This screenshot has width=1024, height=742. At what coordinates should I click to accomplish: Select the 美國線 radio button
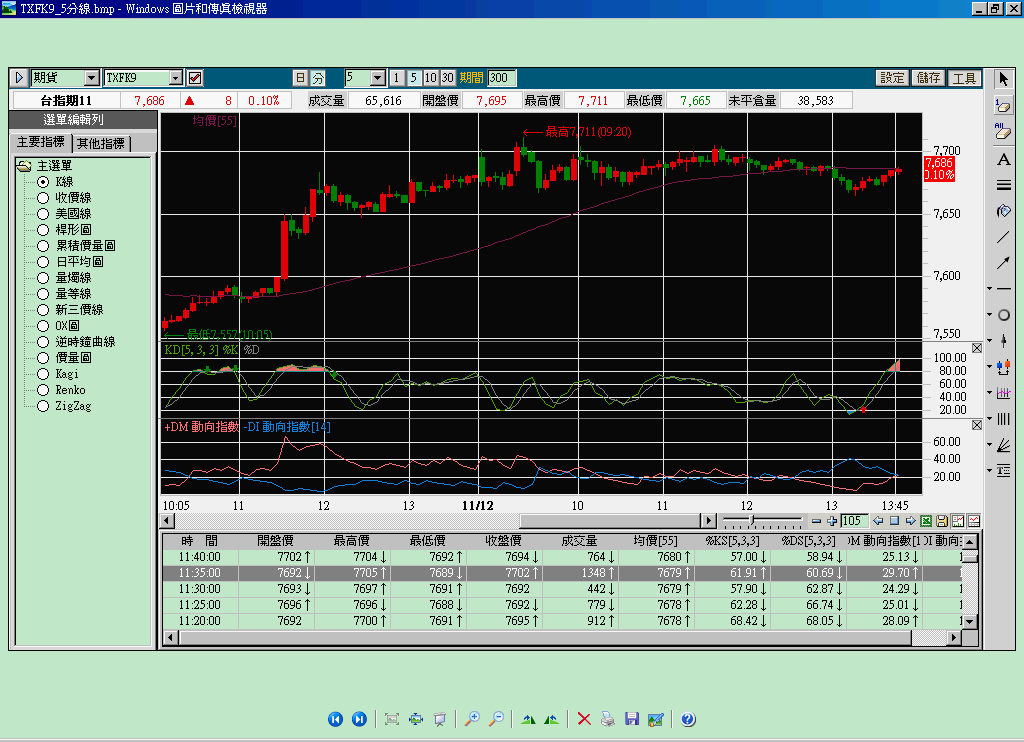43,214
